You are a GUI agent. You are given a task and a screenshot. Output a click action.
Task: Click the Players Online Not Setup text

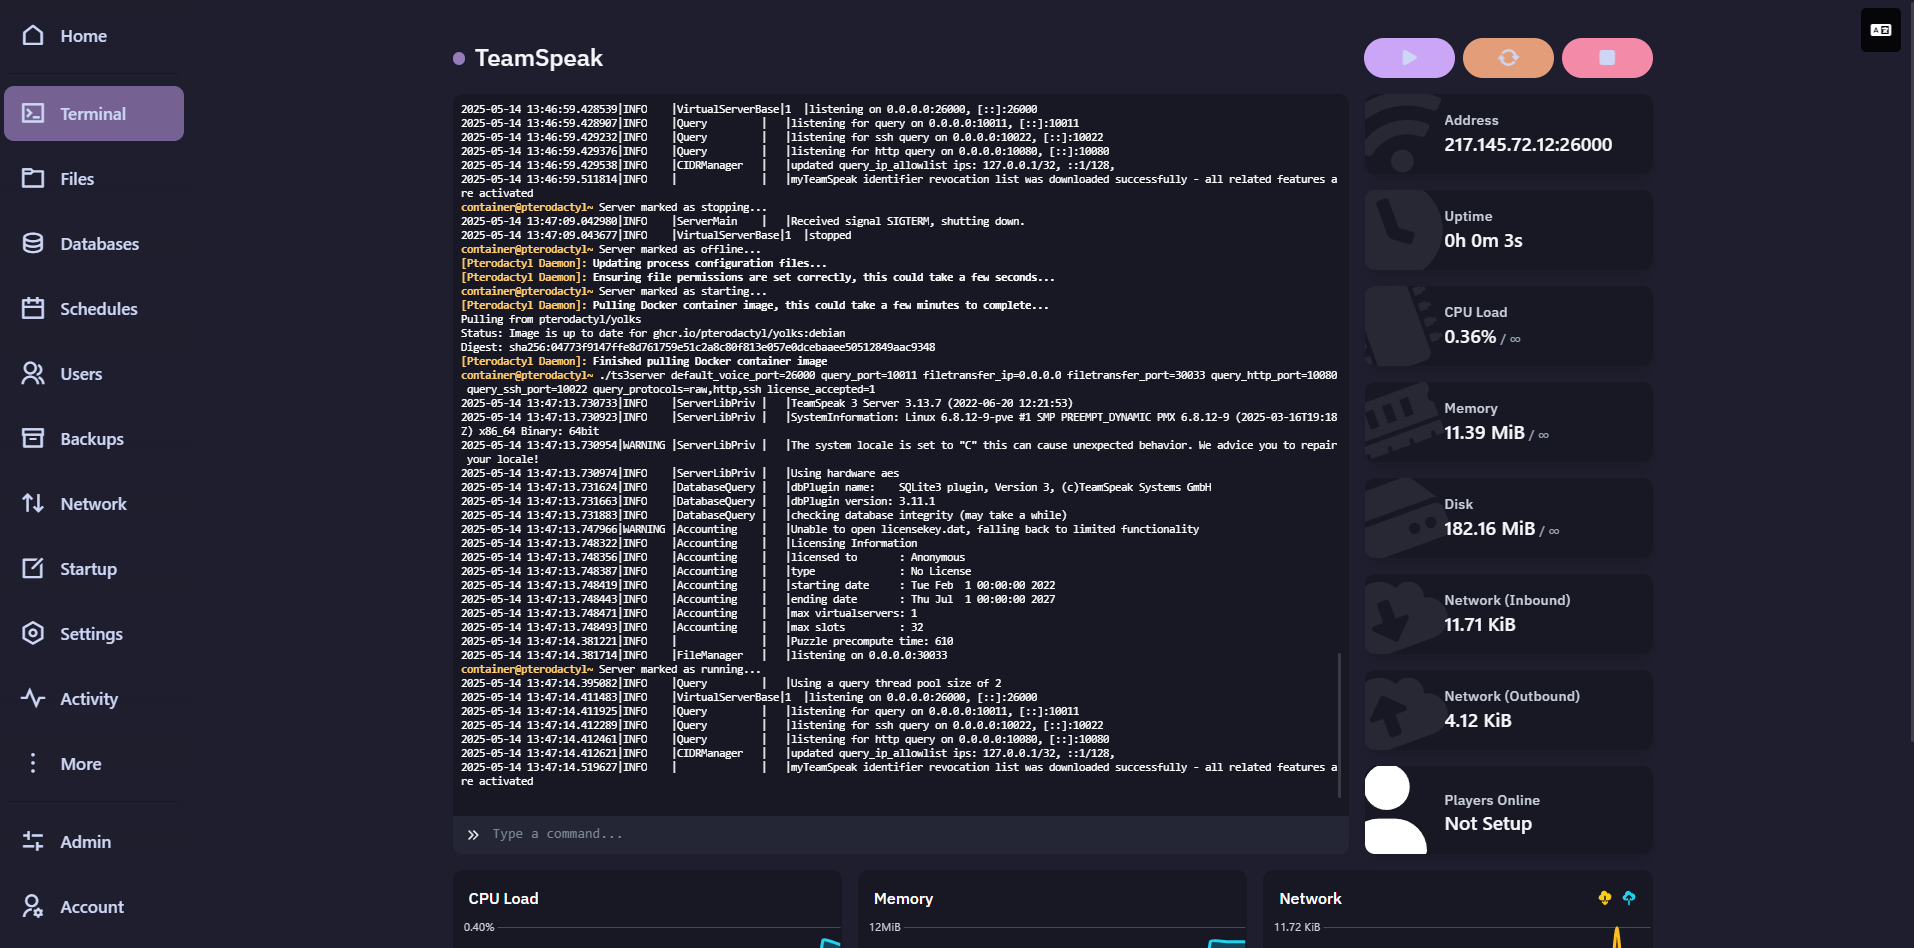(1488, 824)
